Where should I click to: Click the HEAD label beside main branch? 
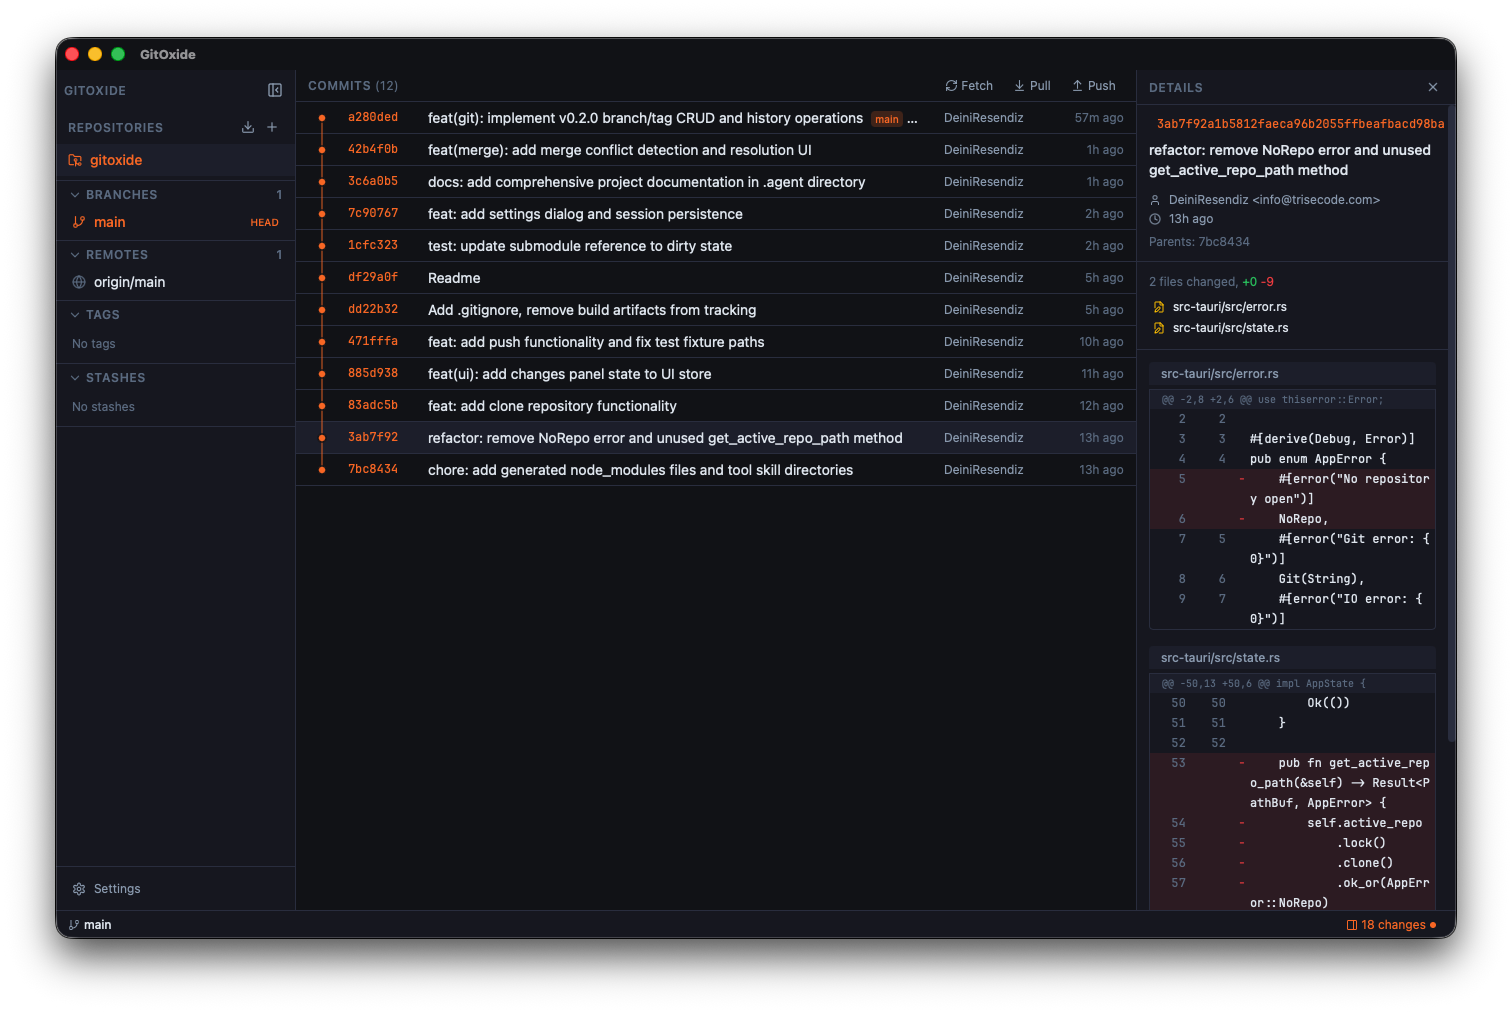[264, 222]
